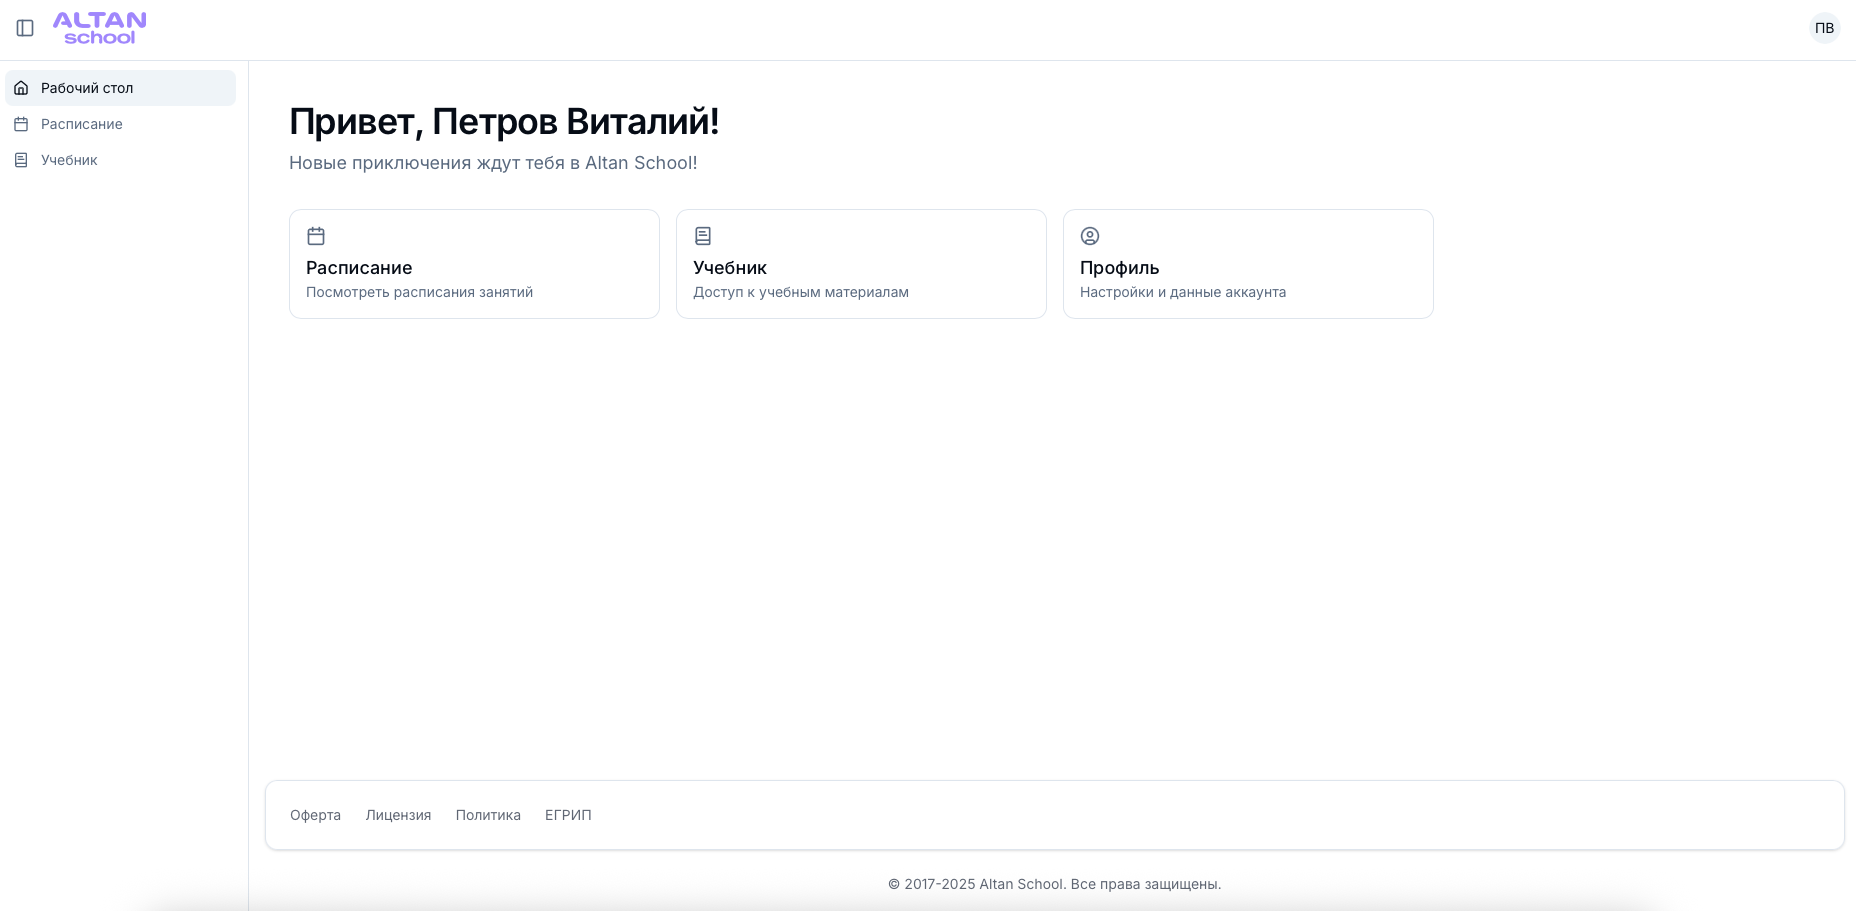
Task: Open the Лицензия footer link
Action: pos(398,815)
